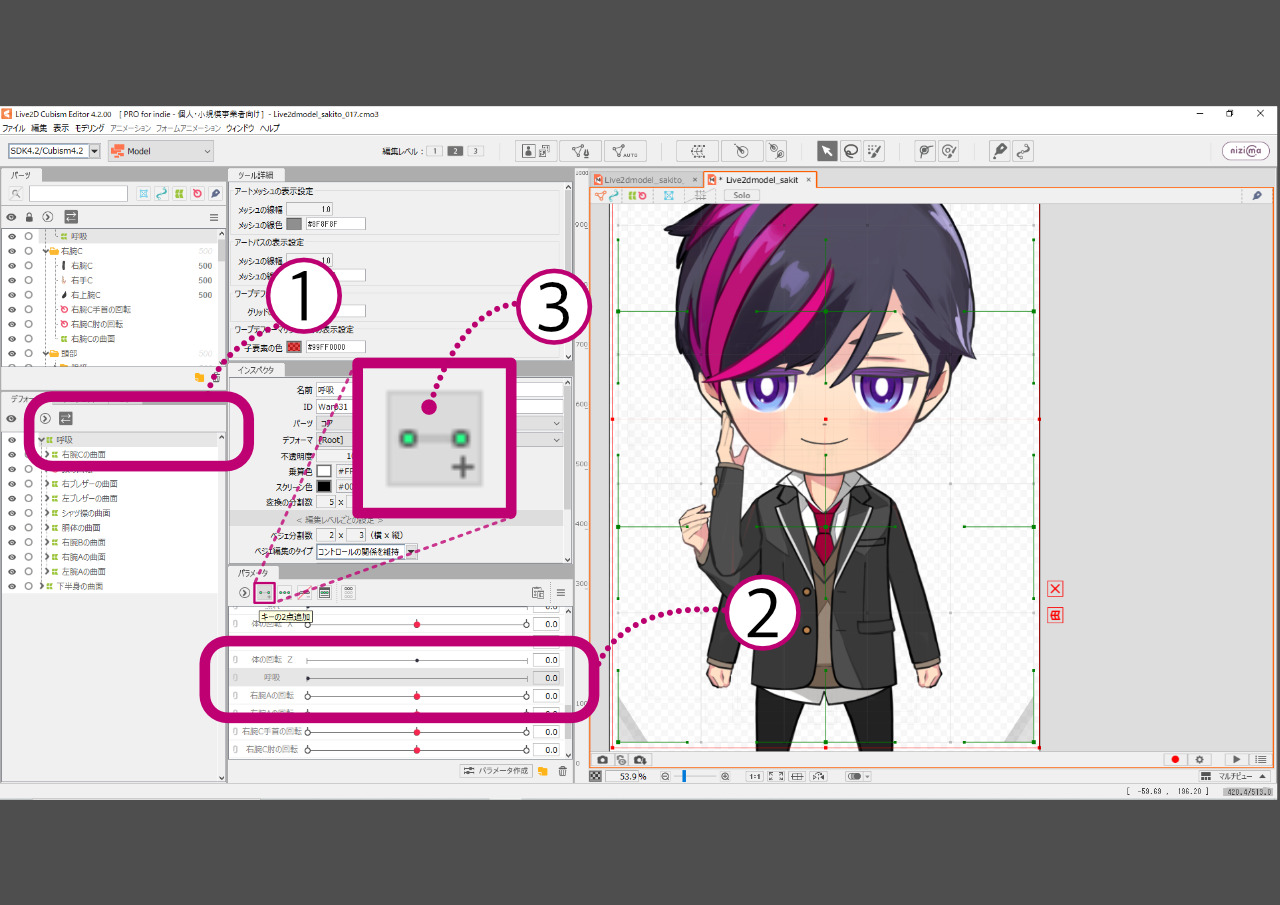Open the nizima button in toolbar
Viewport: 1280px width, 905px height.
(x=1245, y=151)
